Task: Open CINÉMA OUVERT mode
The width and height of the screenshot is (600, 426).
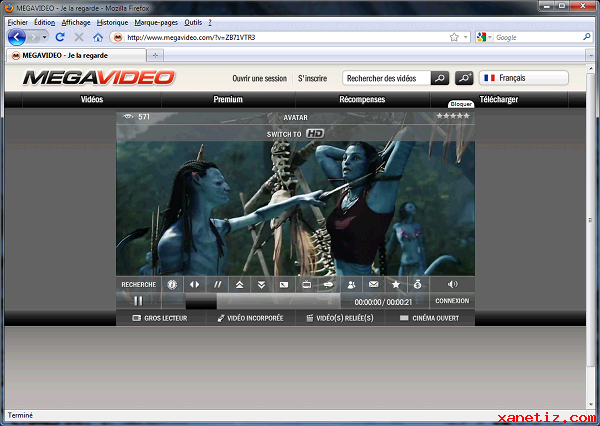Action: (429, 318)
